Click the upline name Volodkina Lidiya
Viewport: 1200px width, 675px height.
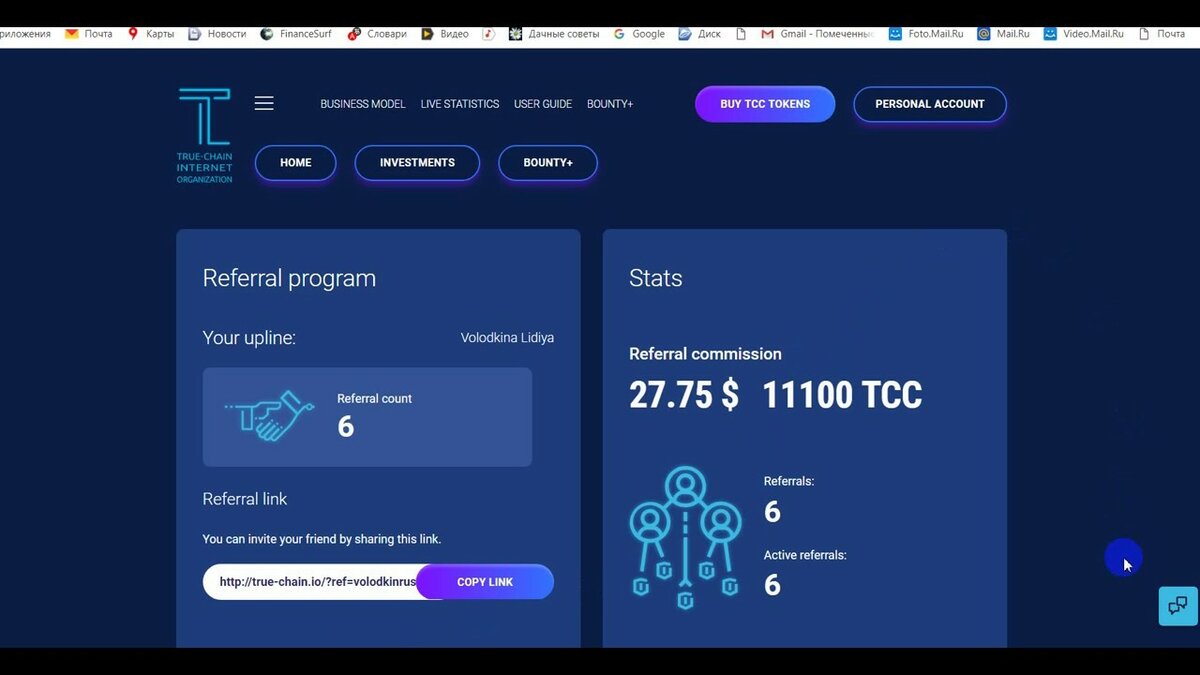click(507, 338)
